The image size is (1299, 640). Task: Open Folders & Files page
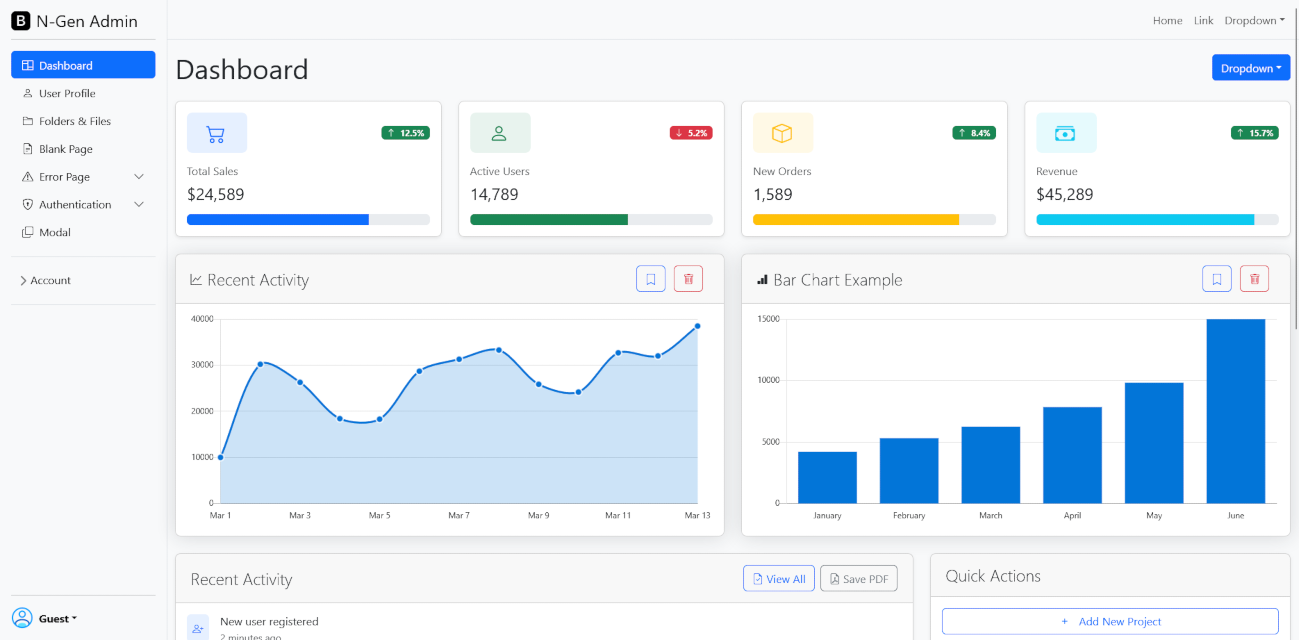point(83,121)
